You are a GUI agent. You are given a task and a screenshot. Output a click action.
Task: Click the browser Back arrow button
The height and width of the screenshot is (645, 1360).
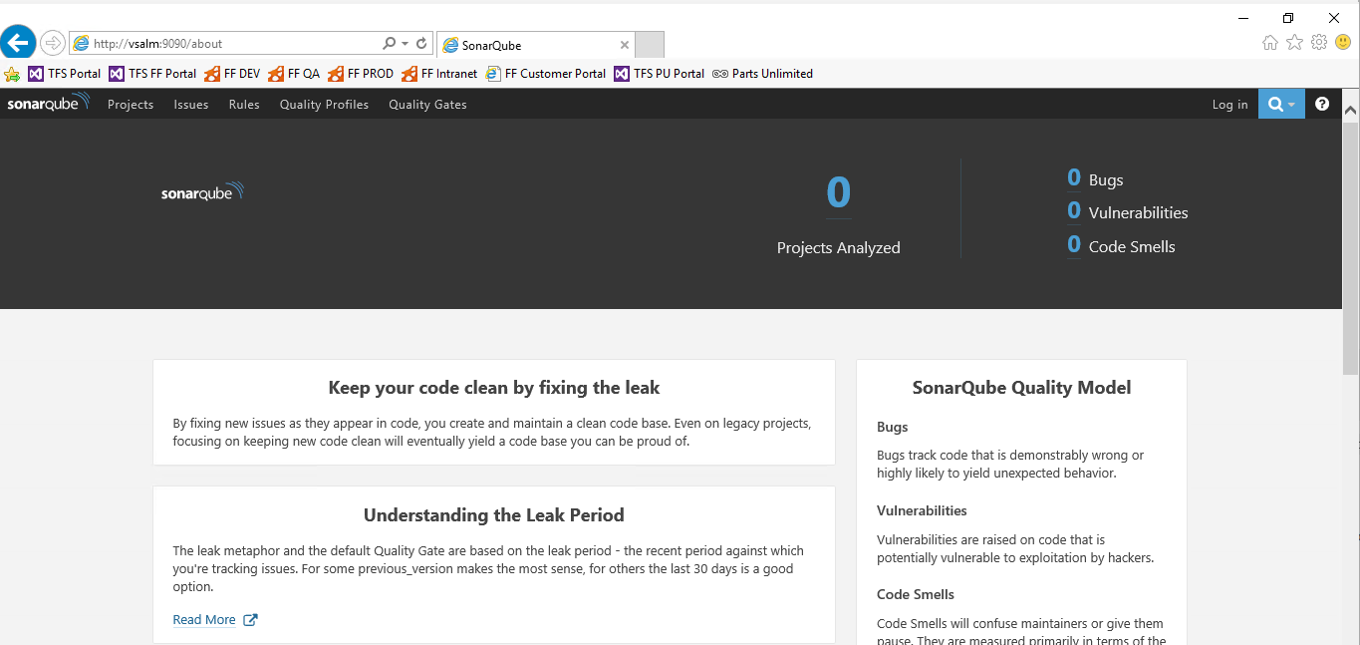click(18, 43)
